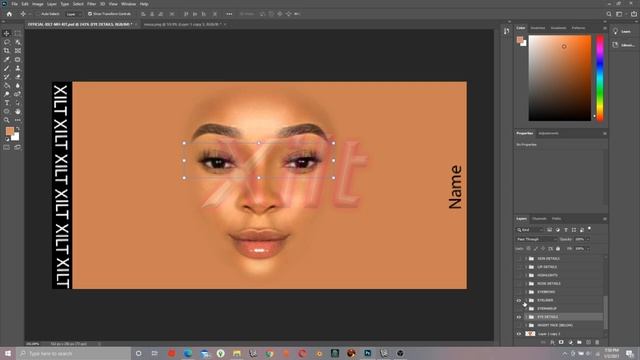Click the Libraries panel button

(623, 45)
